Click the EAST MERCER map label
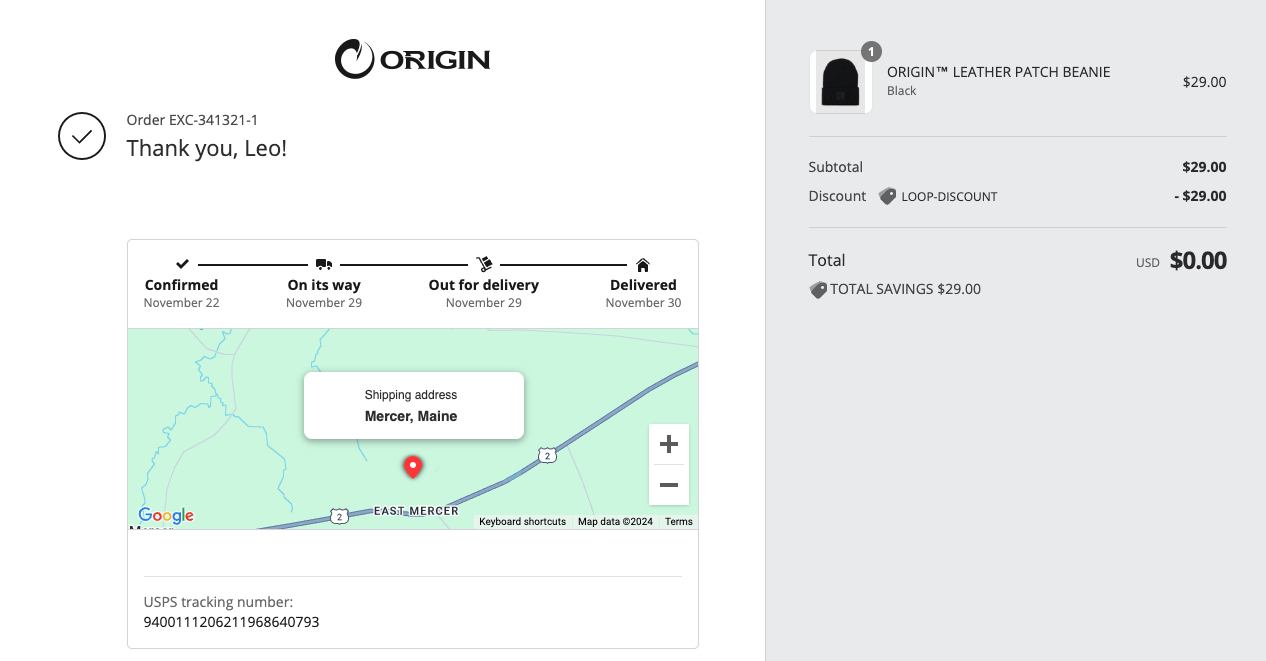The width and height of the screenshot is (1266, 661). pos(416,511)
